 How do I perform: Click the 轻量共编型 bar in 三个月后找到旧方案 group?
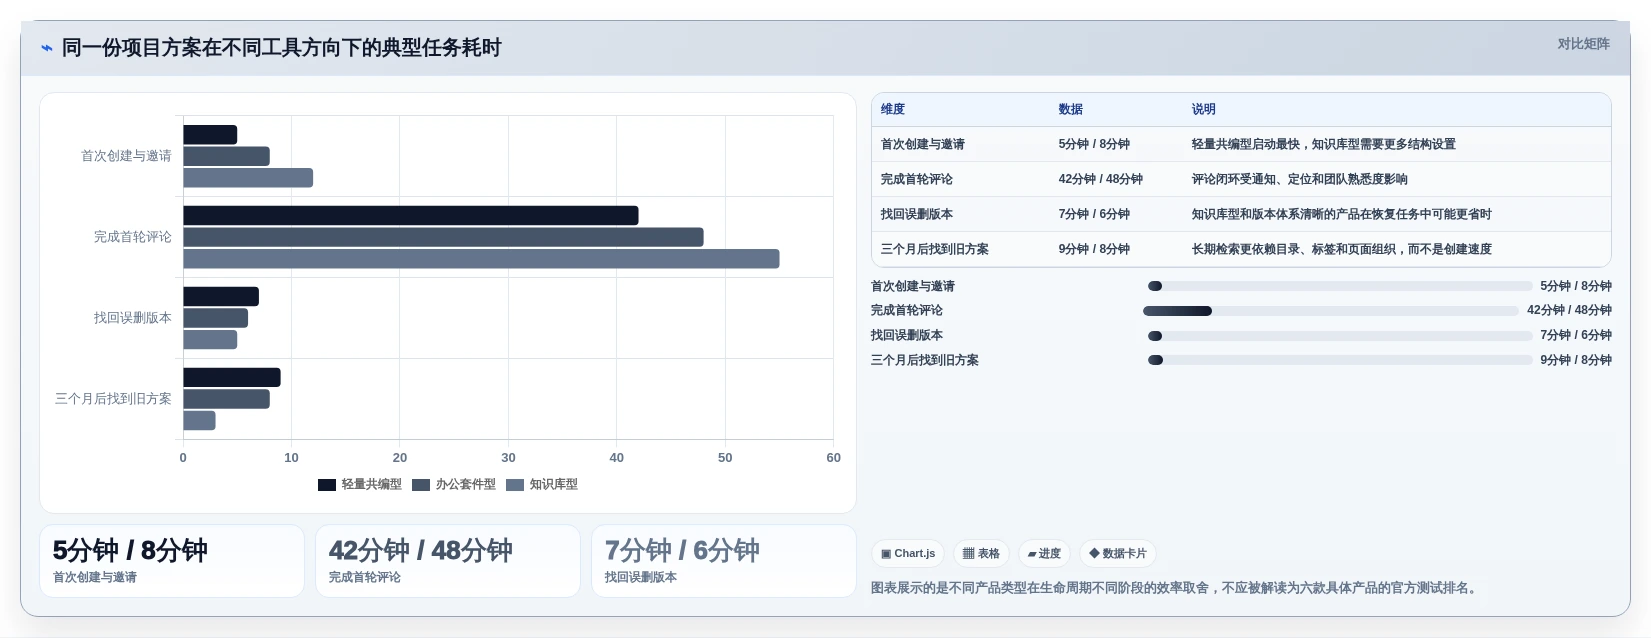click(x=232, y=377)
